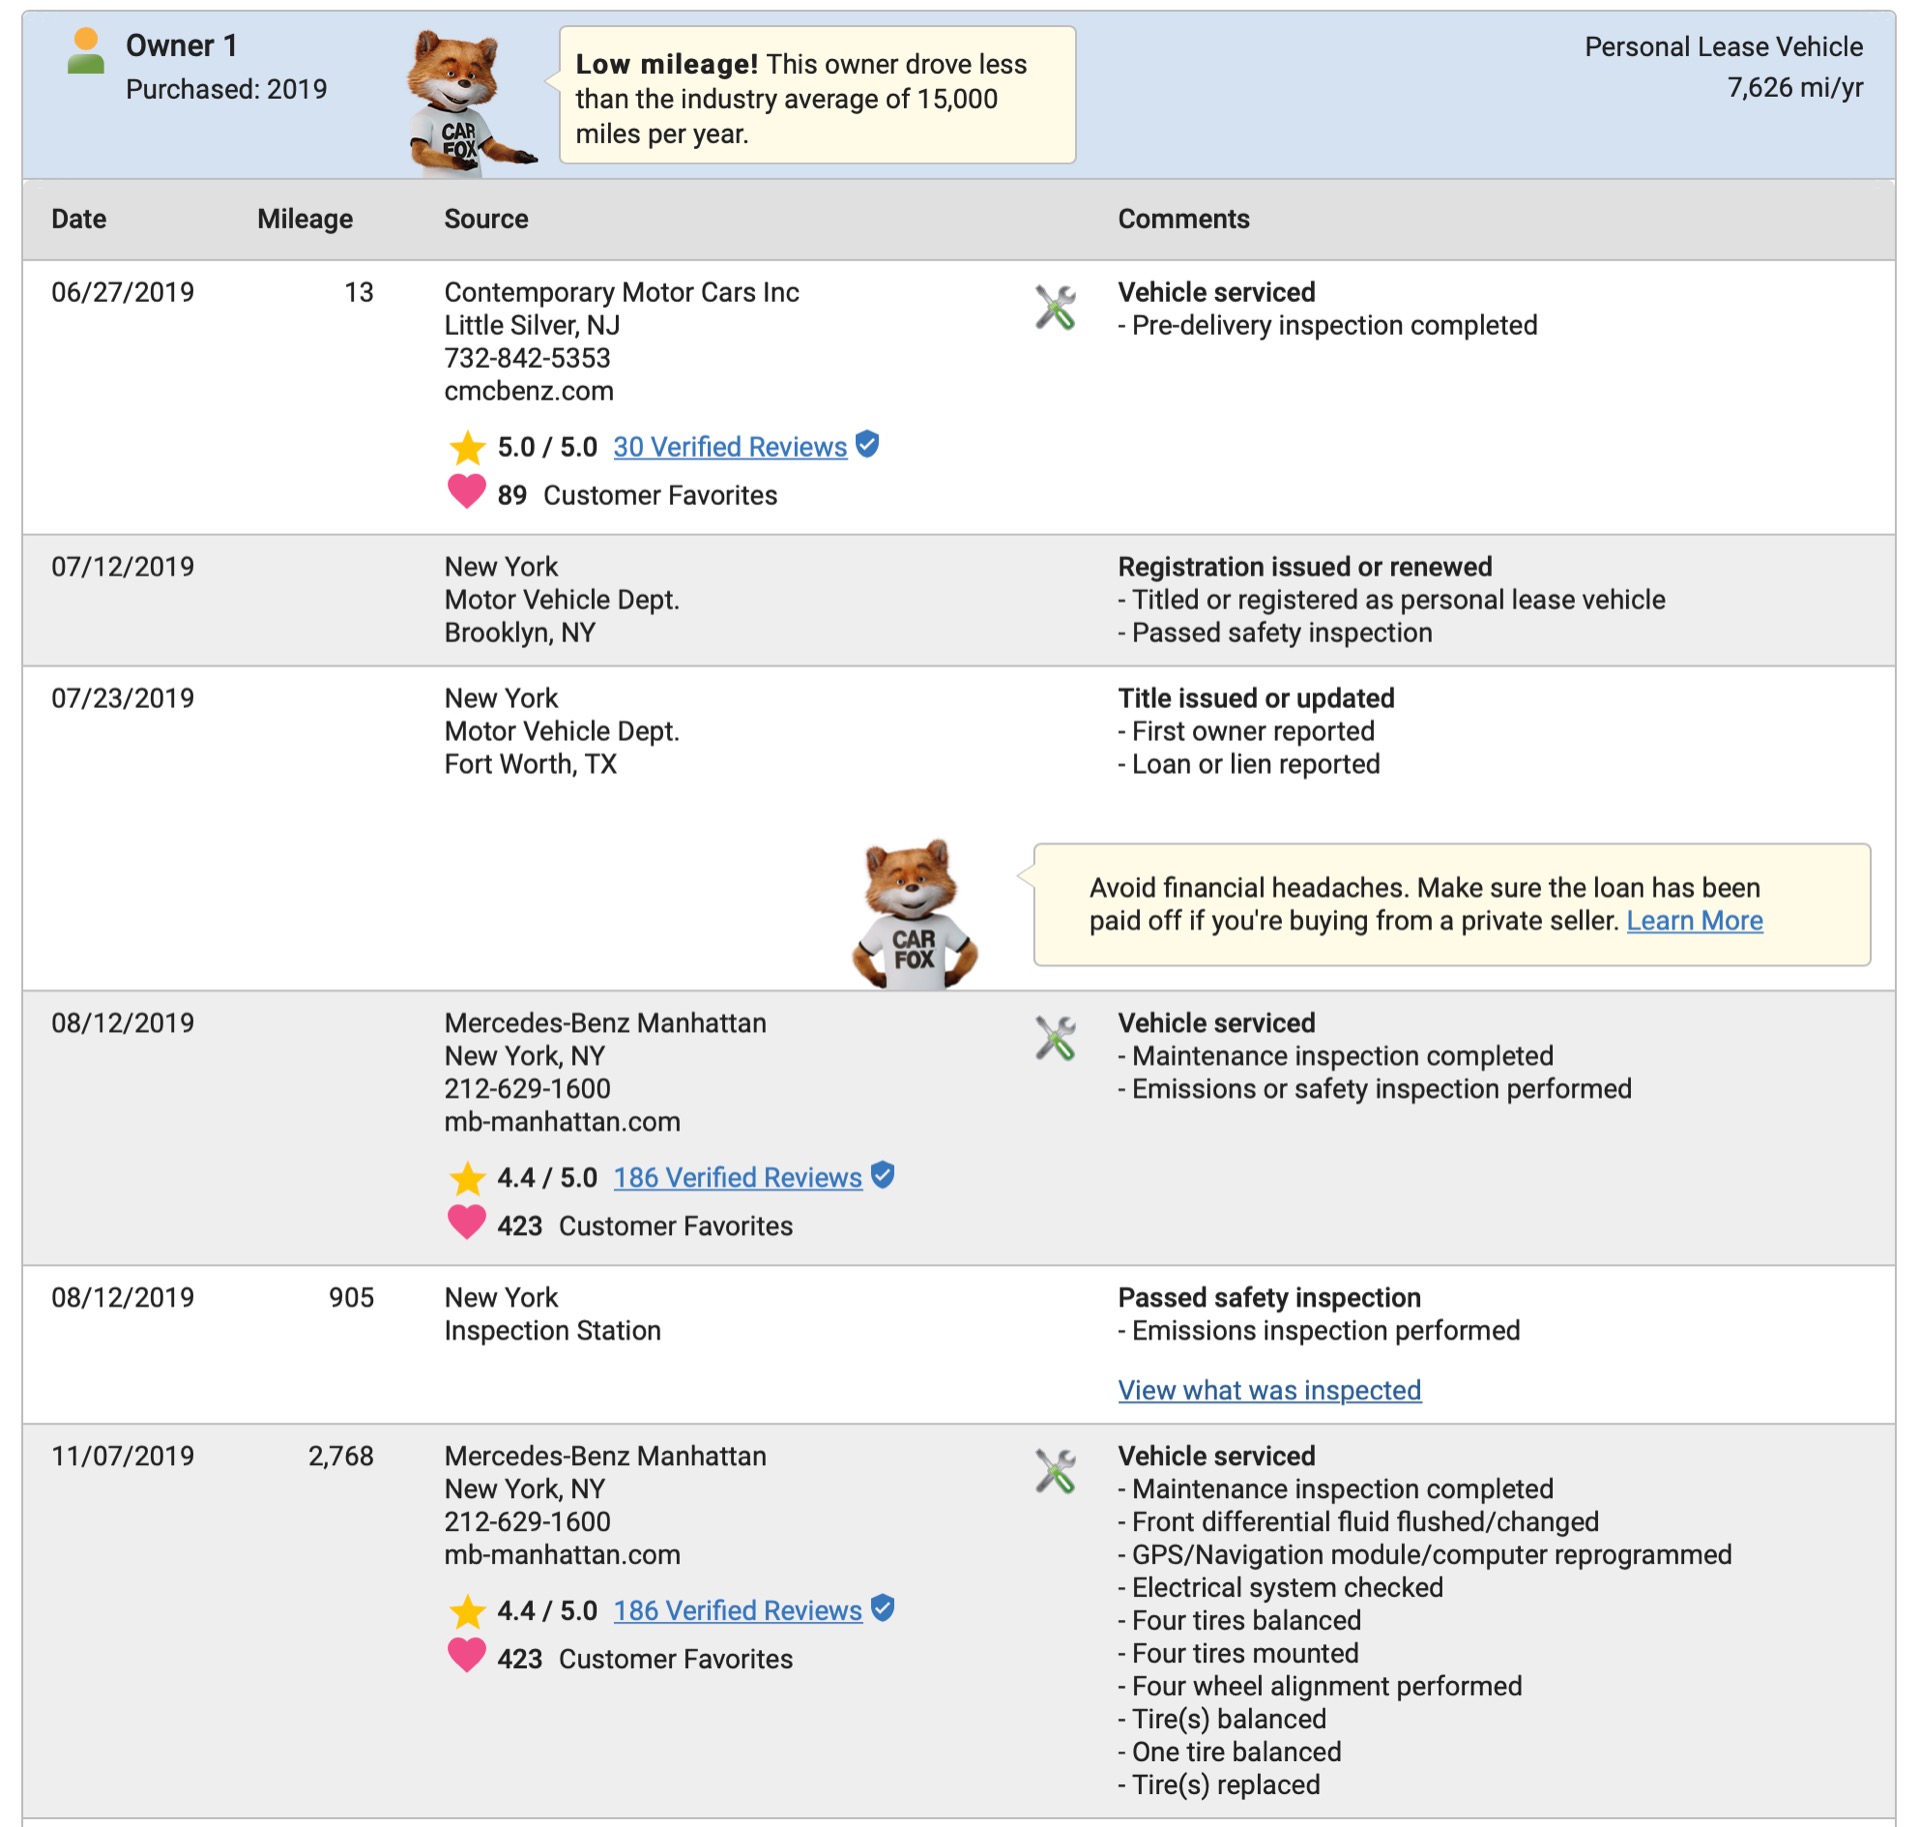Click the mileage value 13
Screen dimensions: 1920x1827
click(x=359, y=292)
